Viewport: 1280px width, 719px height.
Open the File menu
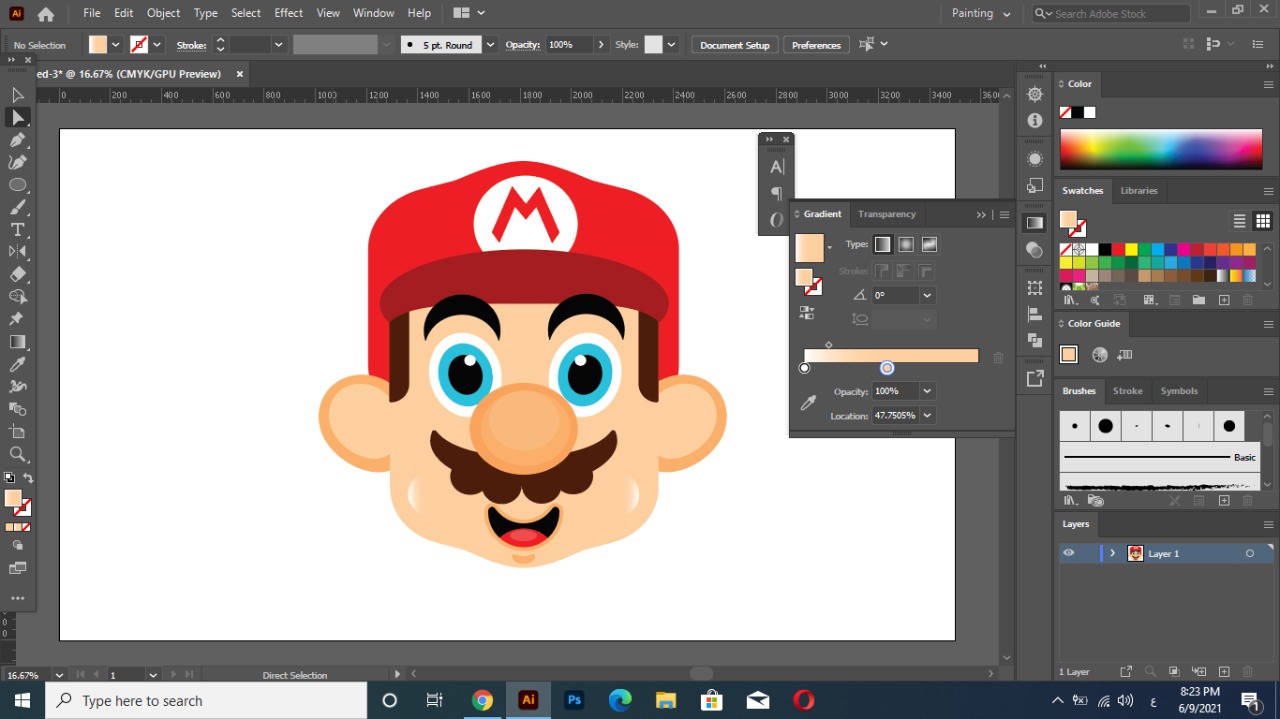[92, 13]
